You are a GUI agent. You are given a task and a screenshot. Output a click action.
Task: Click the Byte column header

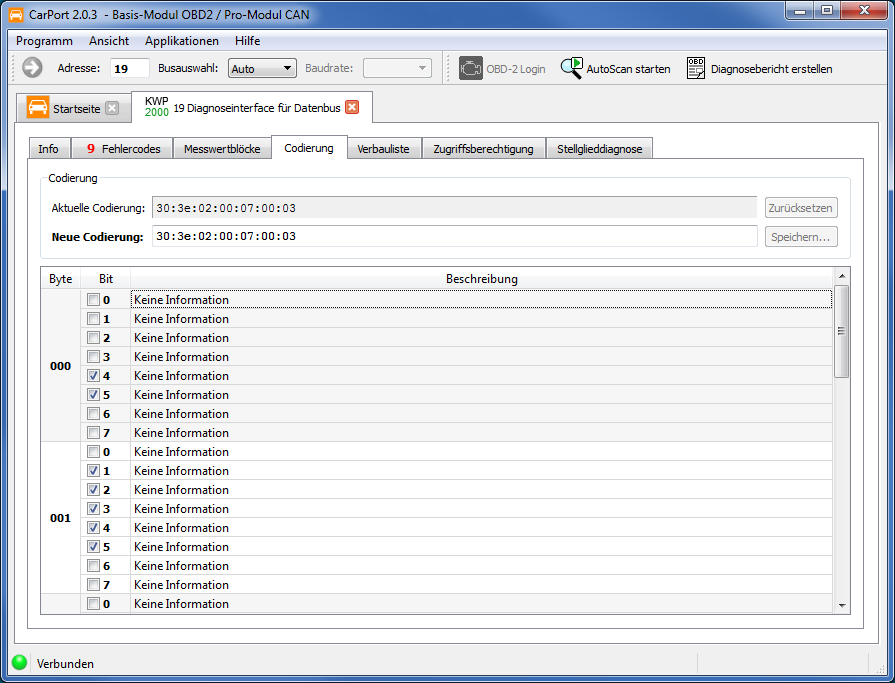pos(61,279)
